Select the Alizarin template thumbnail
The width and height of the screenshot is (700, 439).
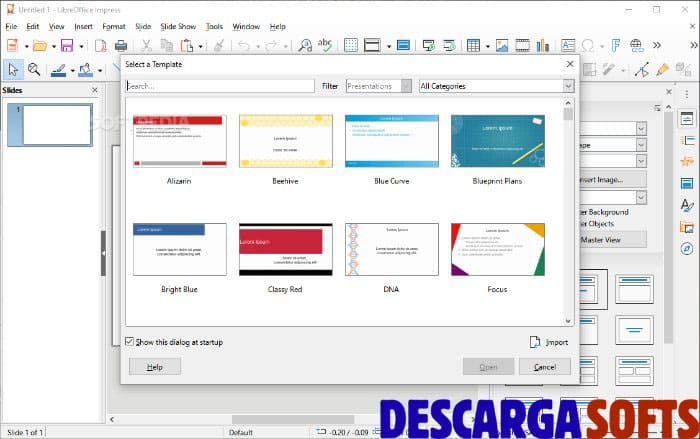pyautogui.click(x=179, y=141)
